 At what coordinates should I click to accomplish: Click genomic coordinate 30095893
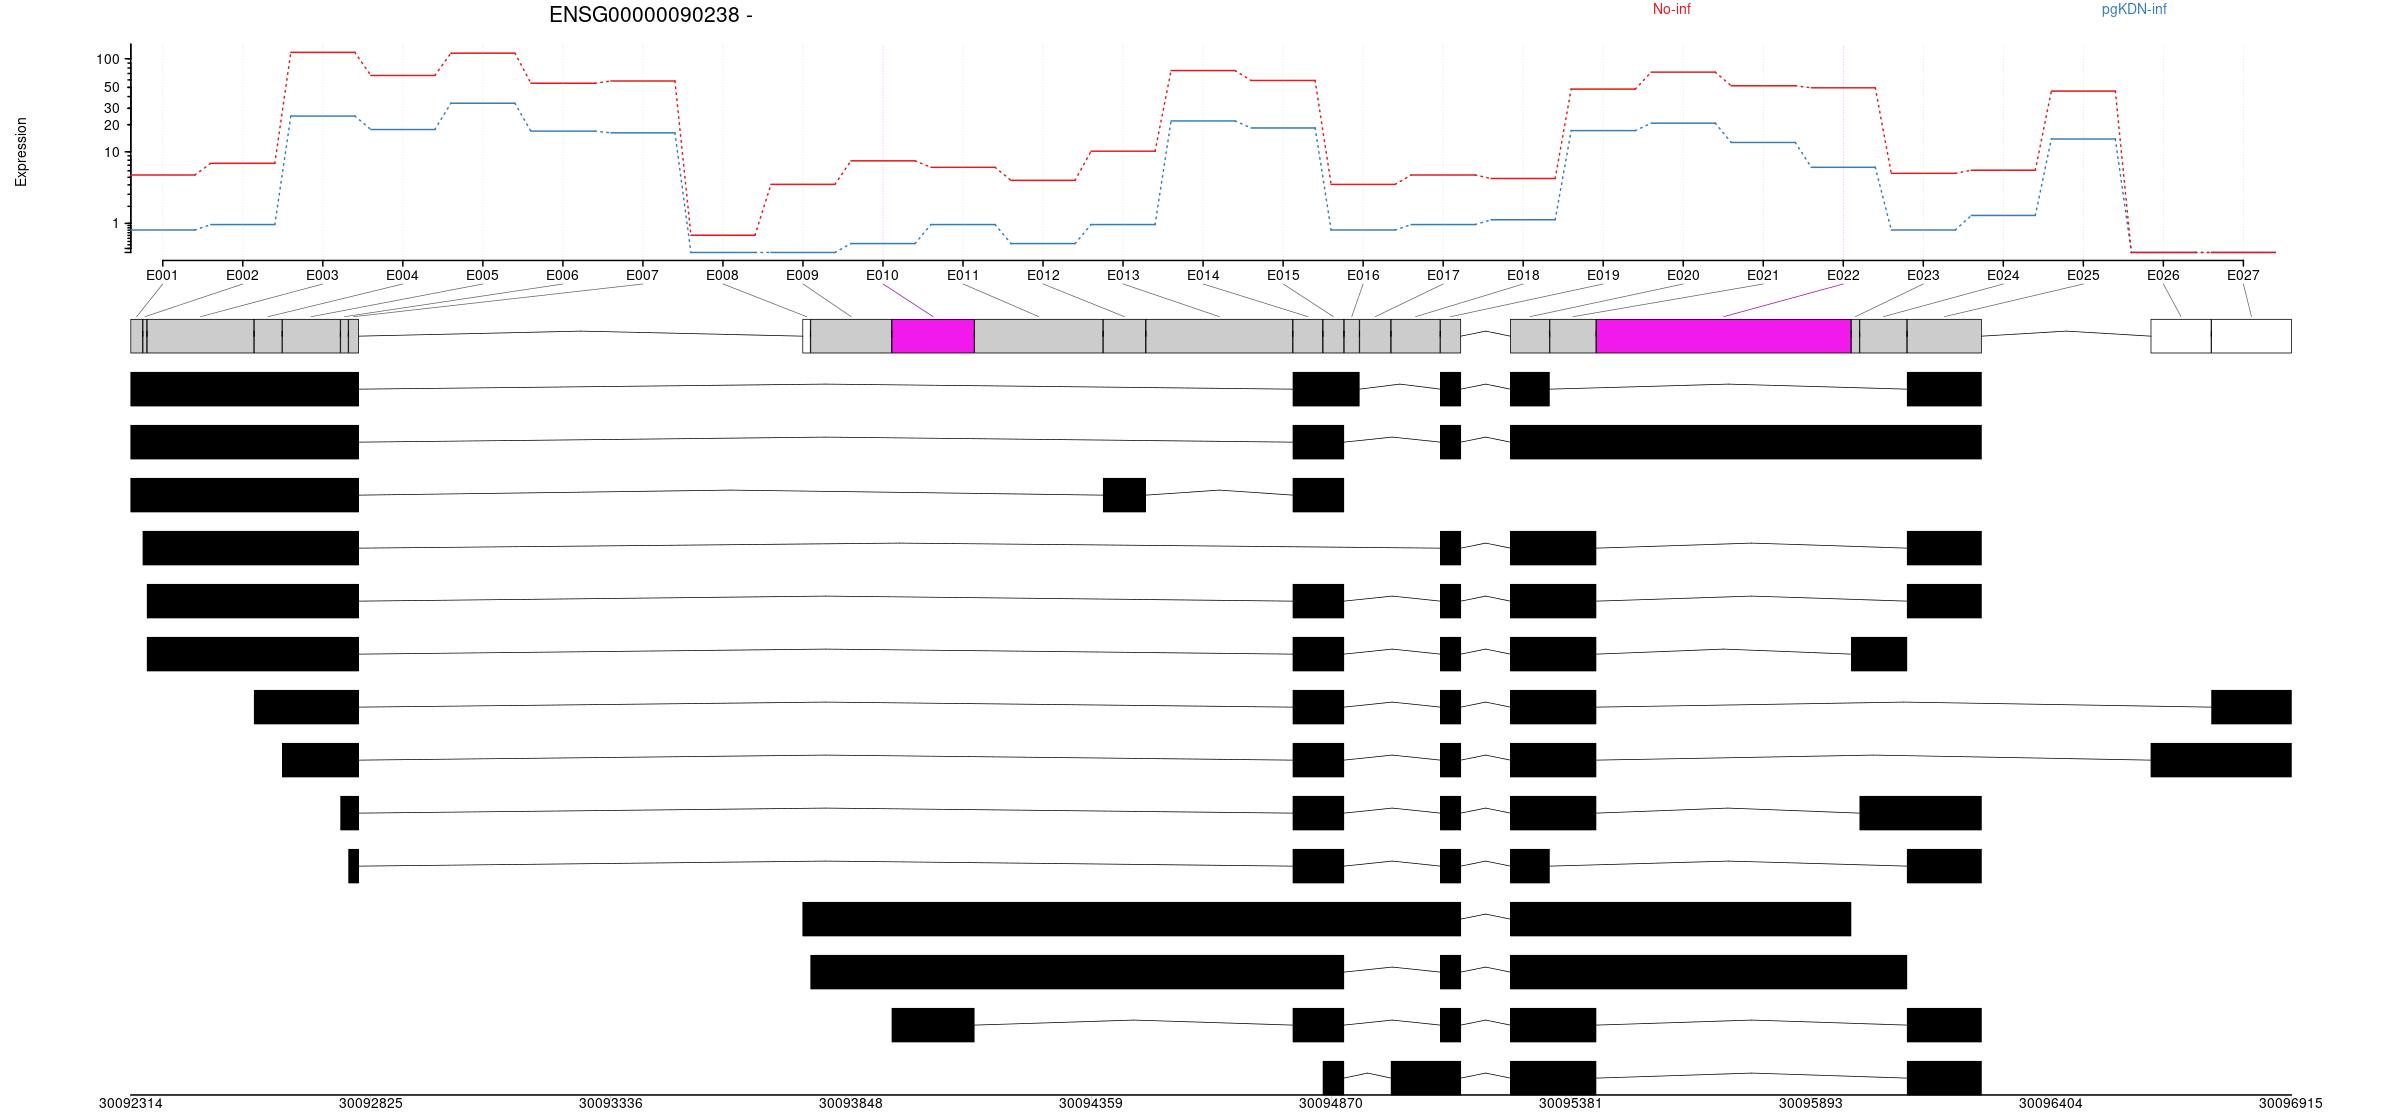click(1811, 1104)
